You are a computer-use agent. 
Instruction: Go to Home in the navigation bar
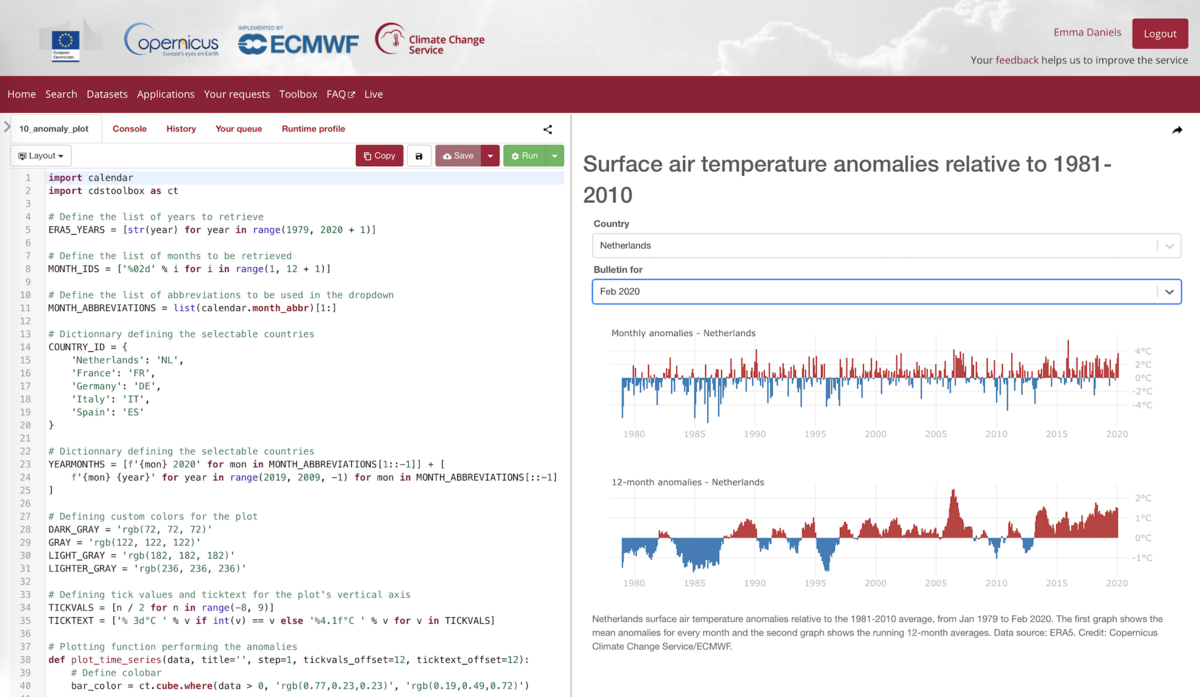(x=22, y=94)
